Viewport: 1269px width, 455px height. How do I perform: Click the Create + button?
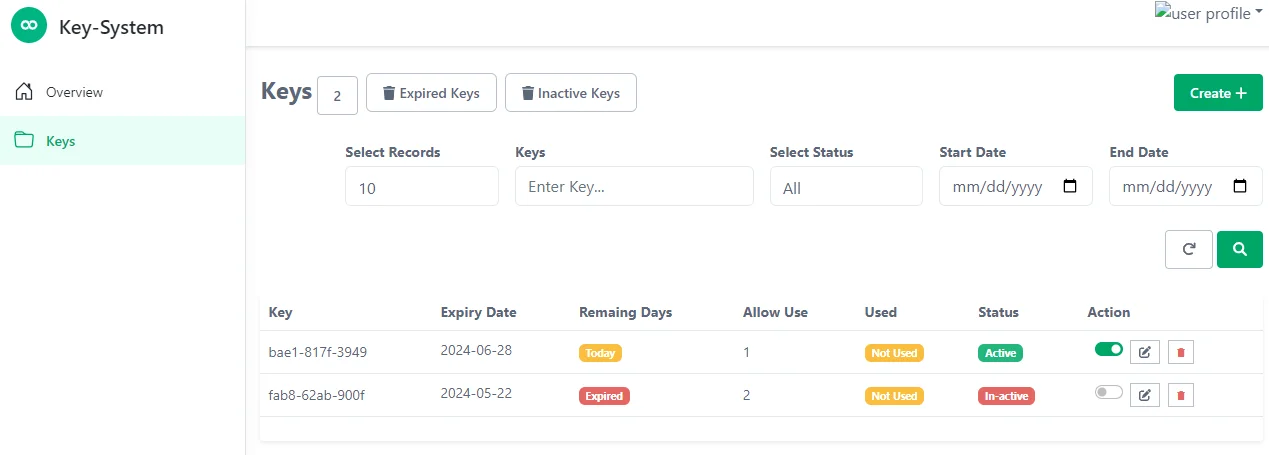1217,93
